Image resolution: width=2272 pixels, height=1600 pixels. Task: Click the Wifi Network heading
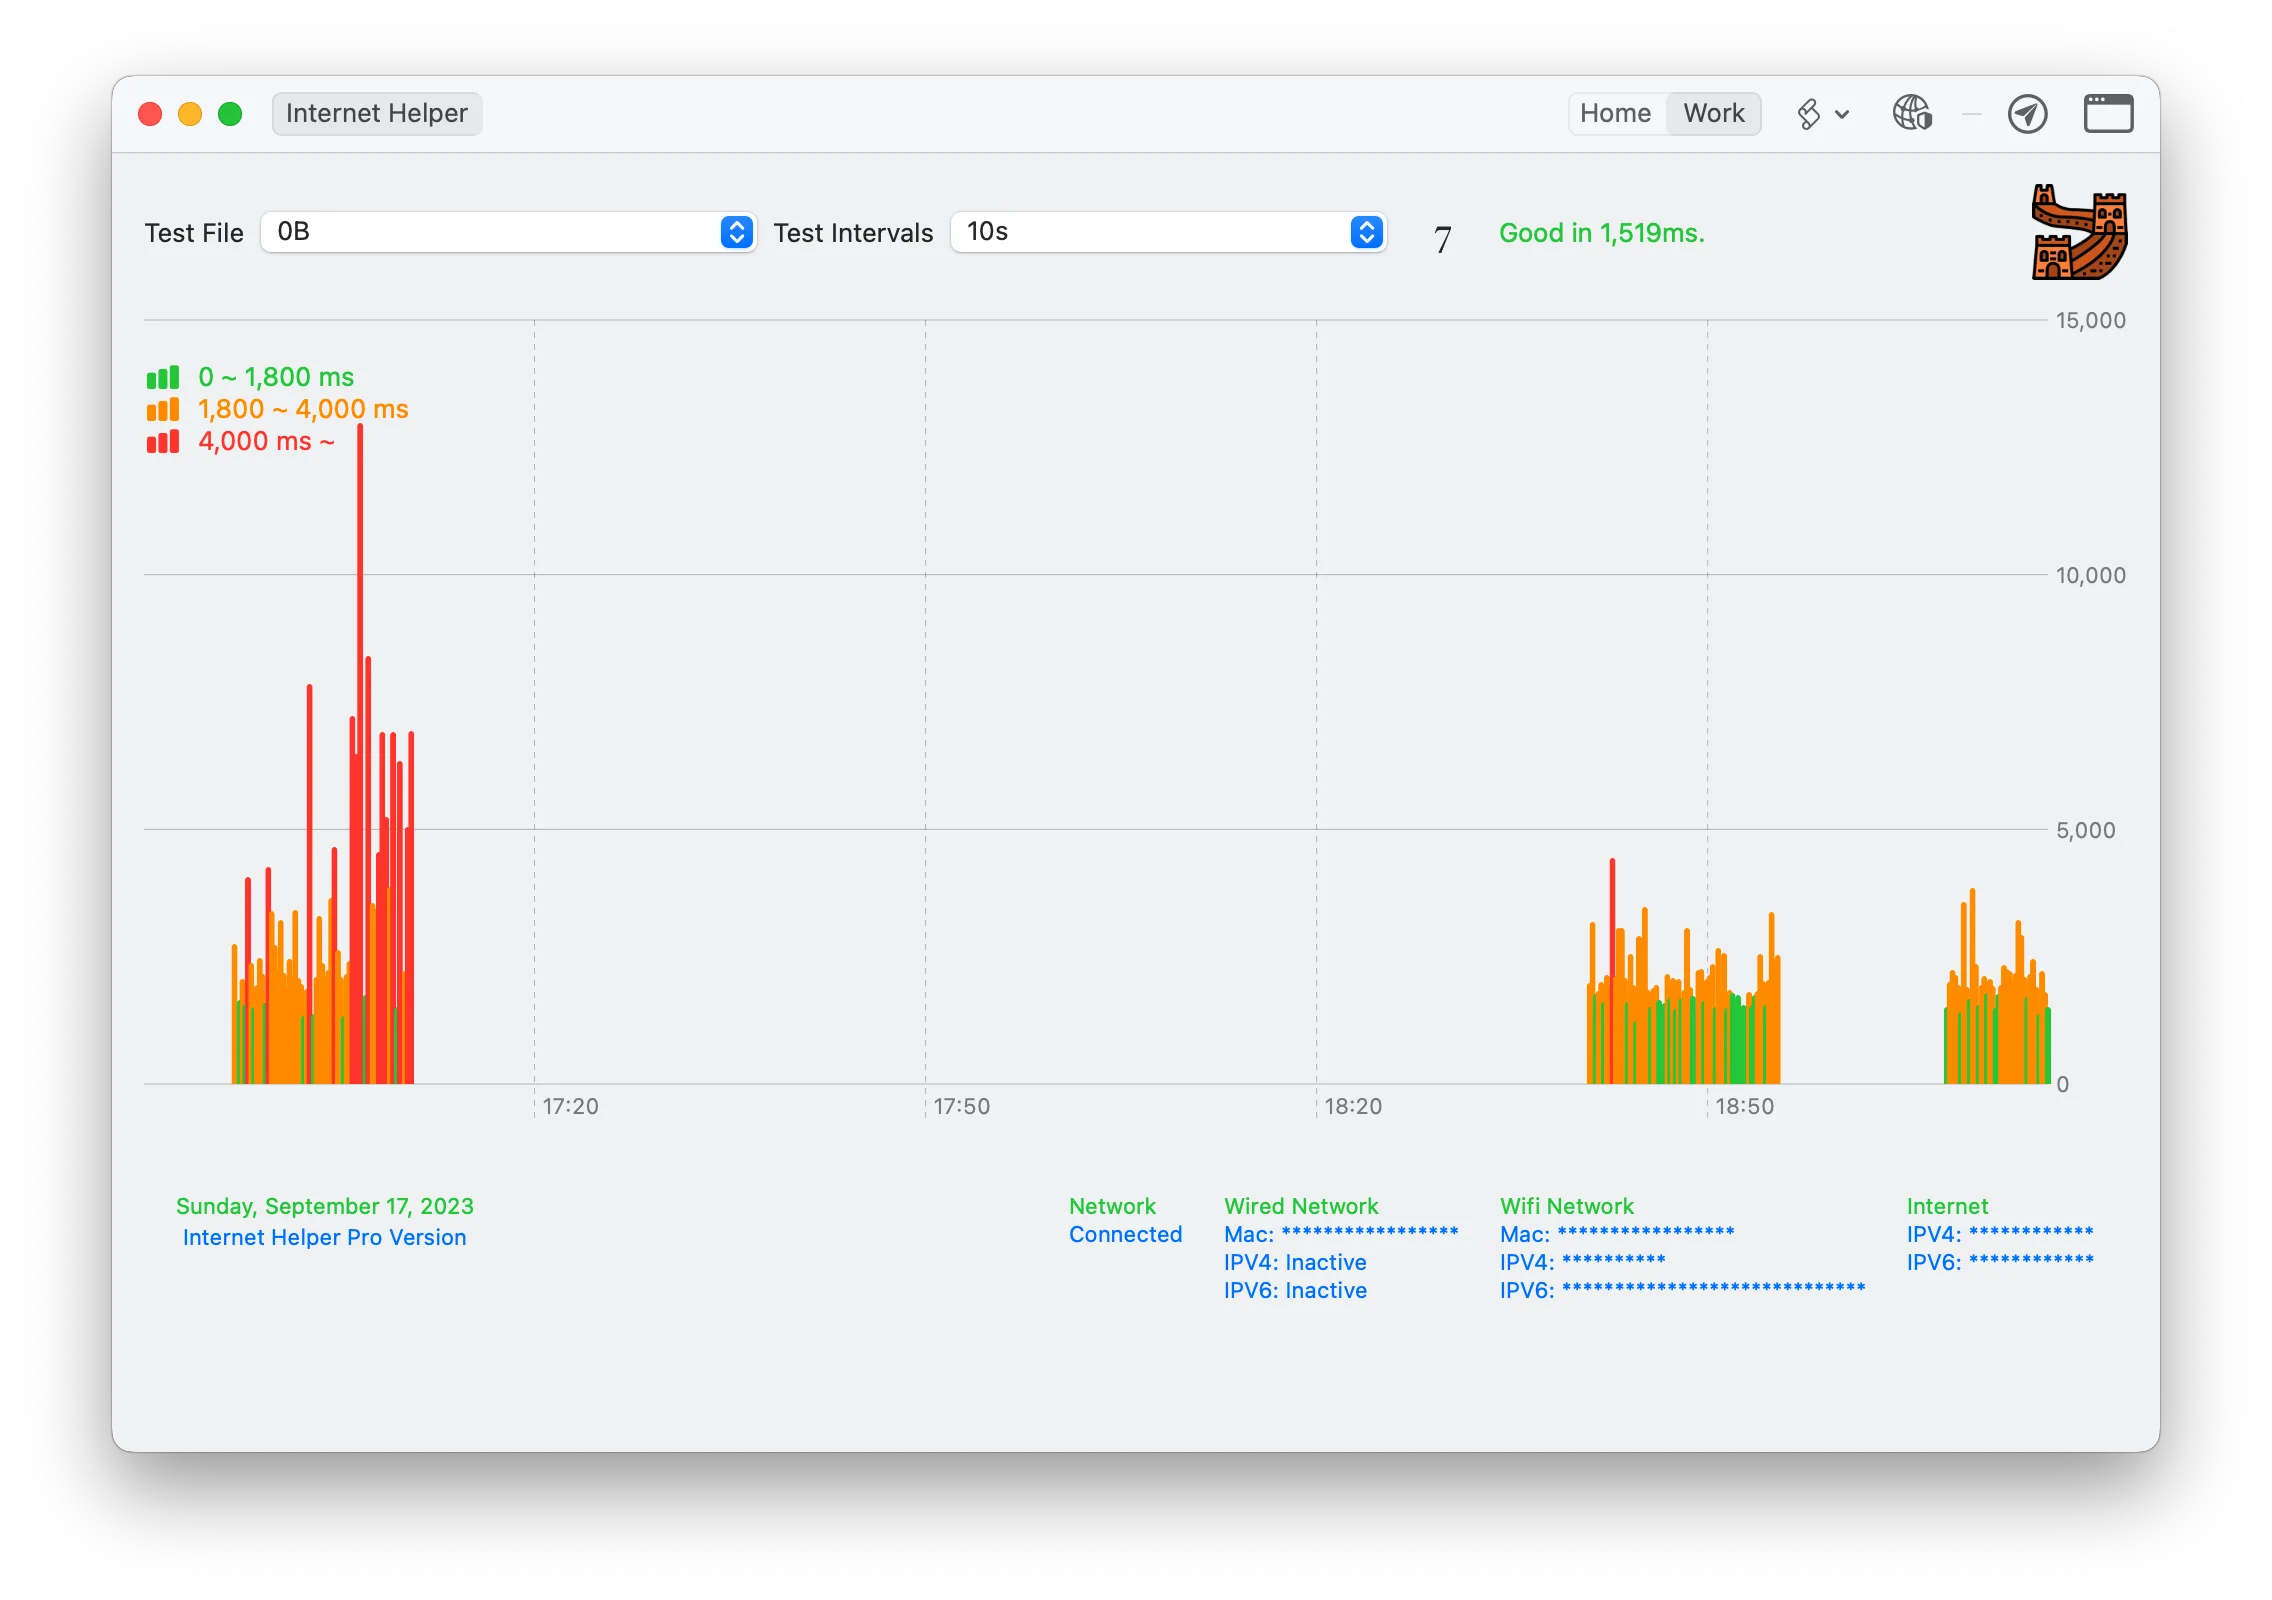[x=1566, y=1206]
